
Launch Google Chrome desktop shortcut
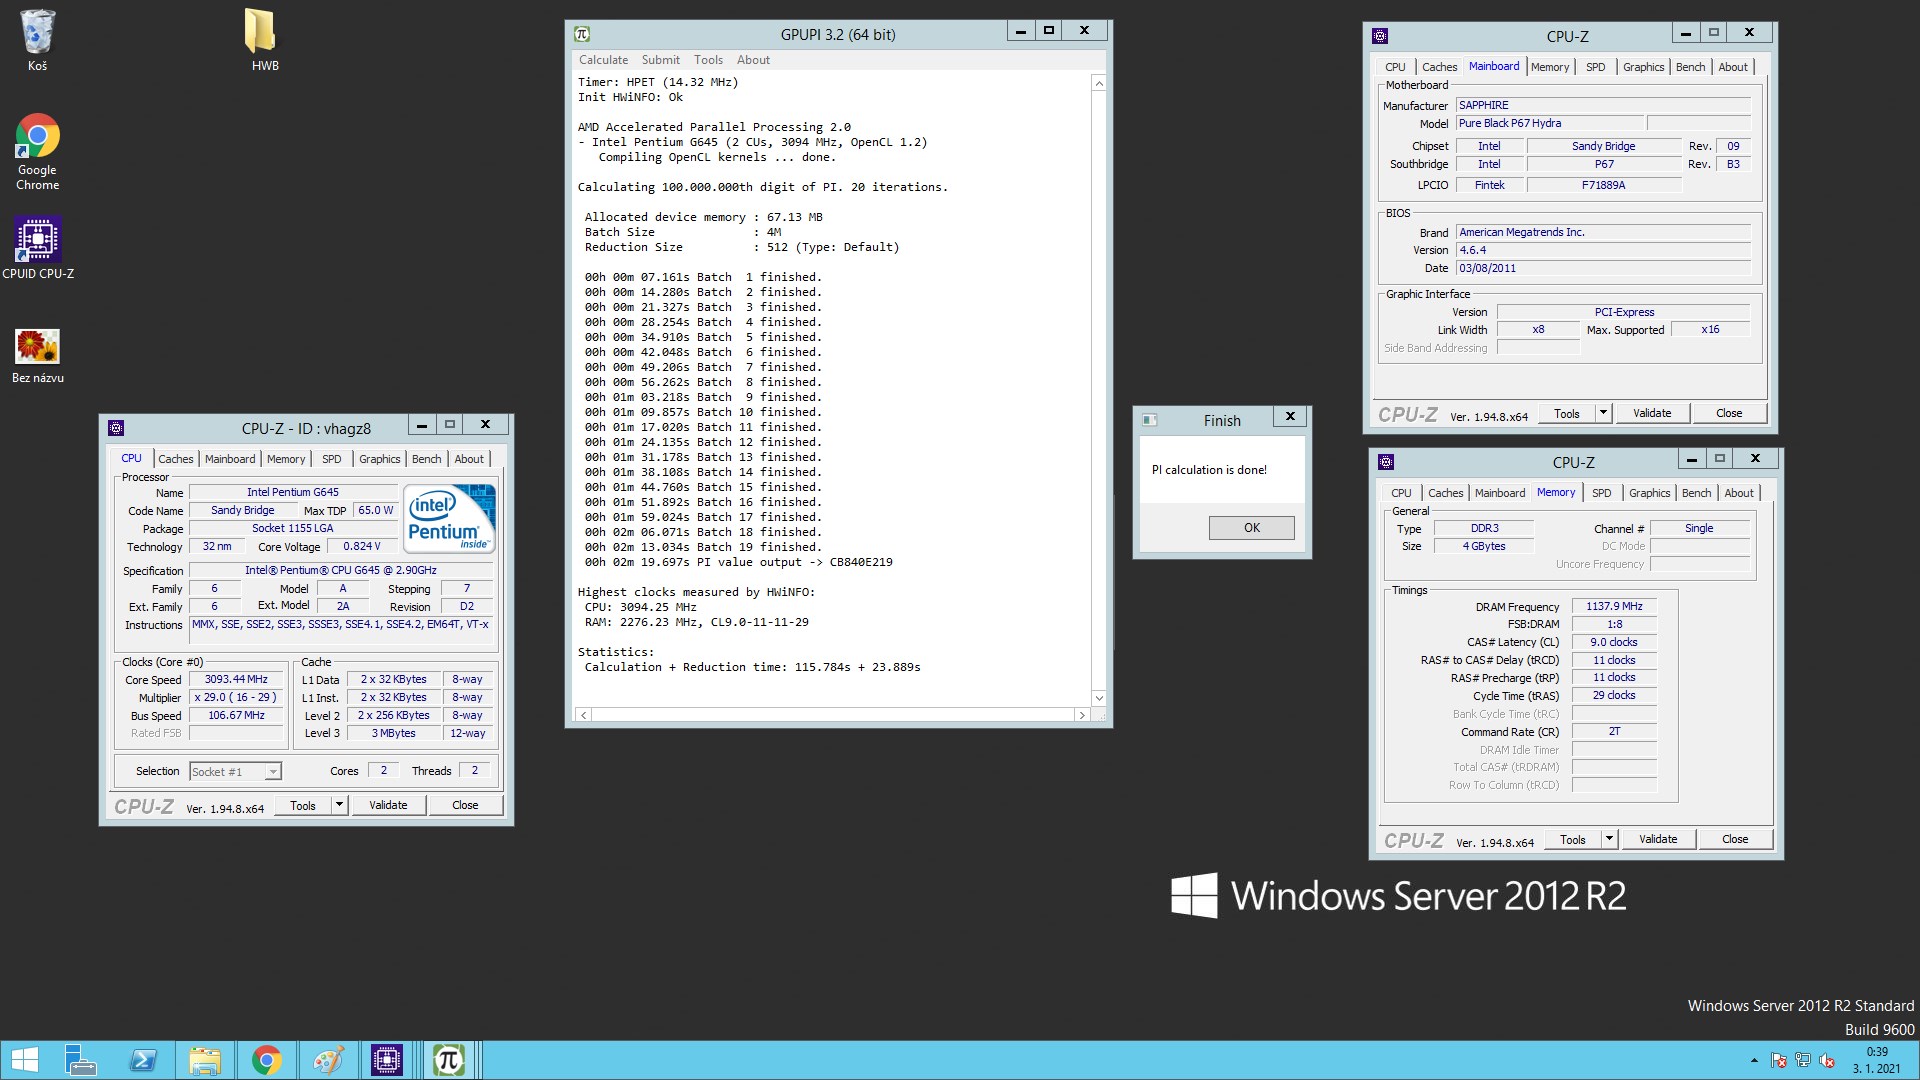point(37,152)
